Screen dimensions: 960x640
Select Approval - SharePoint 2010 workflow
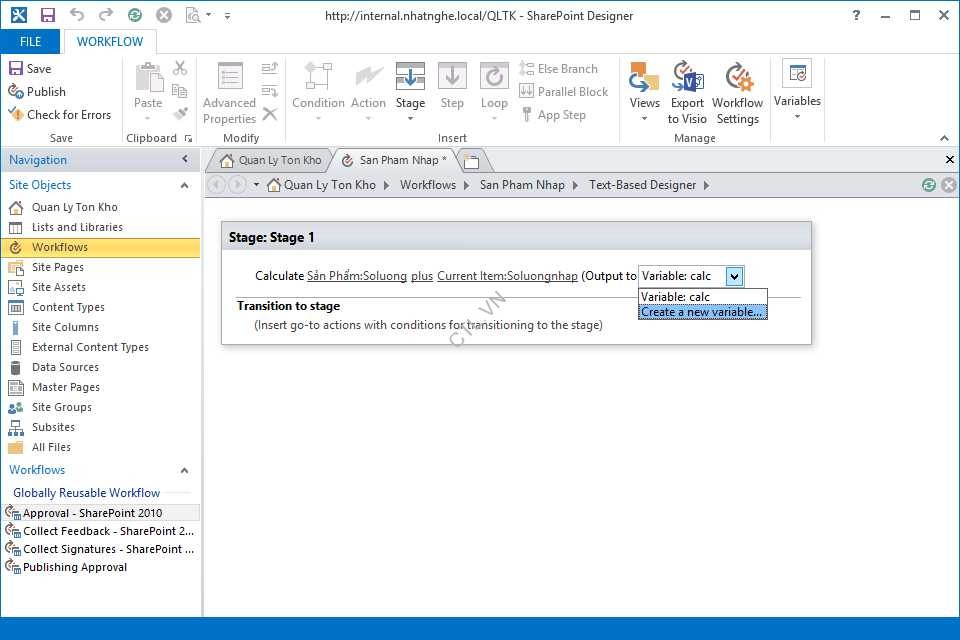tap(92, 513)
